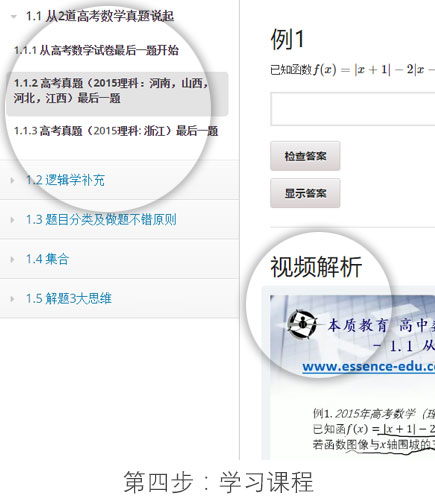Image resolution: width=435 pixels, height=500 pixels.
Task: Click the video explanation thumbnail area
Action: 352,377
